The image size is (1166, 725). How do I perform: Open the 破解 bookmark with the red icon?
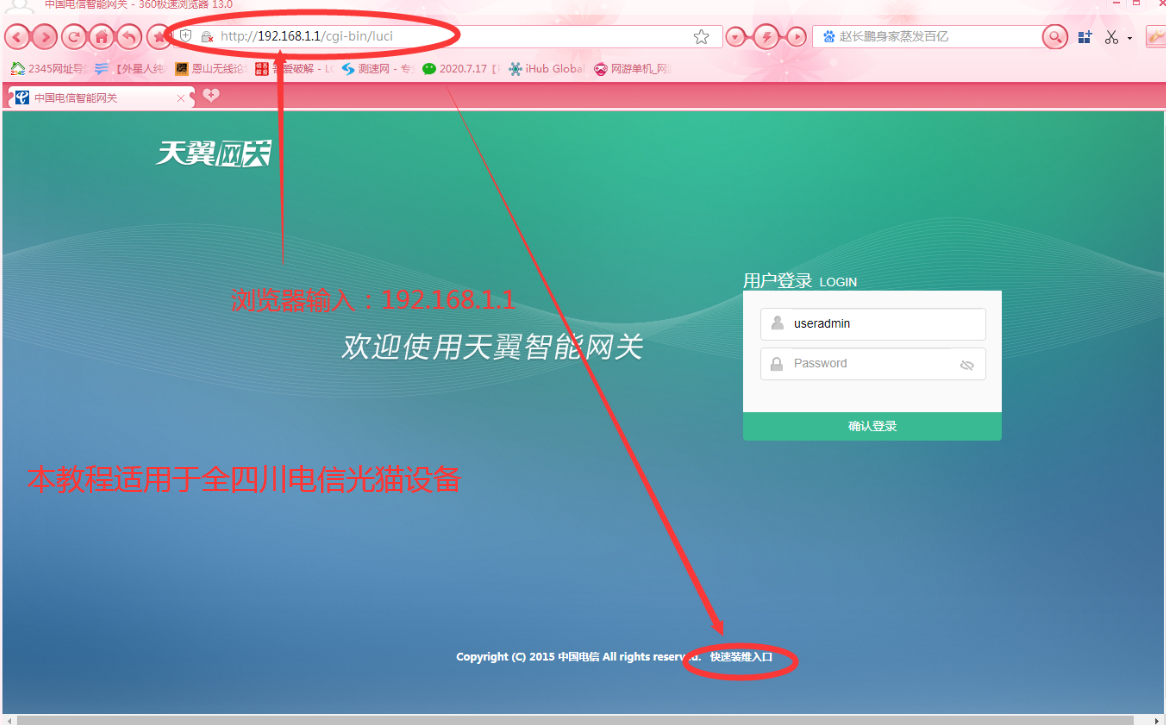[x=292, y=68]
